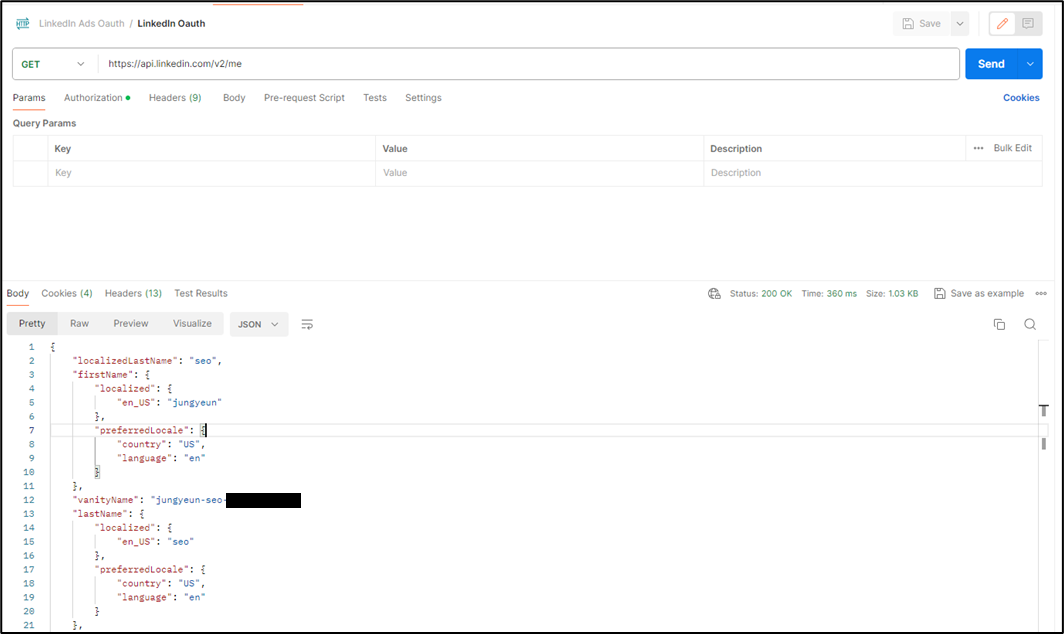Click the lastName key on line 13
The width and height of the screenshot is (1064, 634).
point(98,514)
